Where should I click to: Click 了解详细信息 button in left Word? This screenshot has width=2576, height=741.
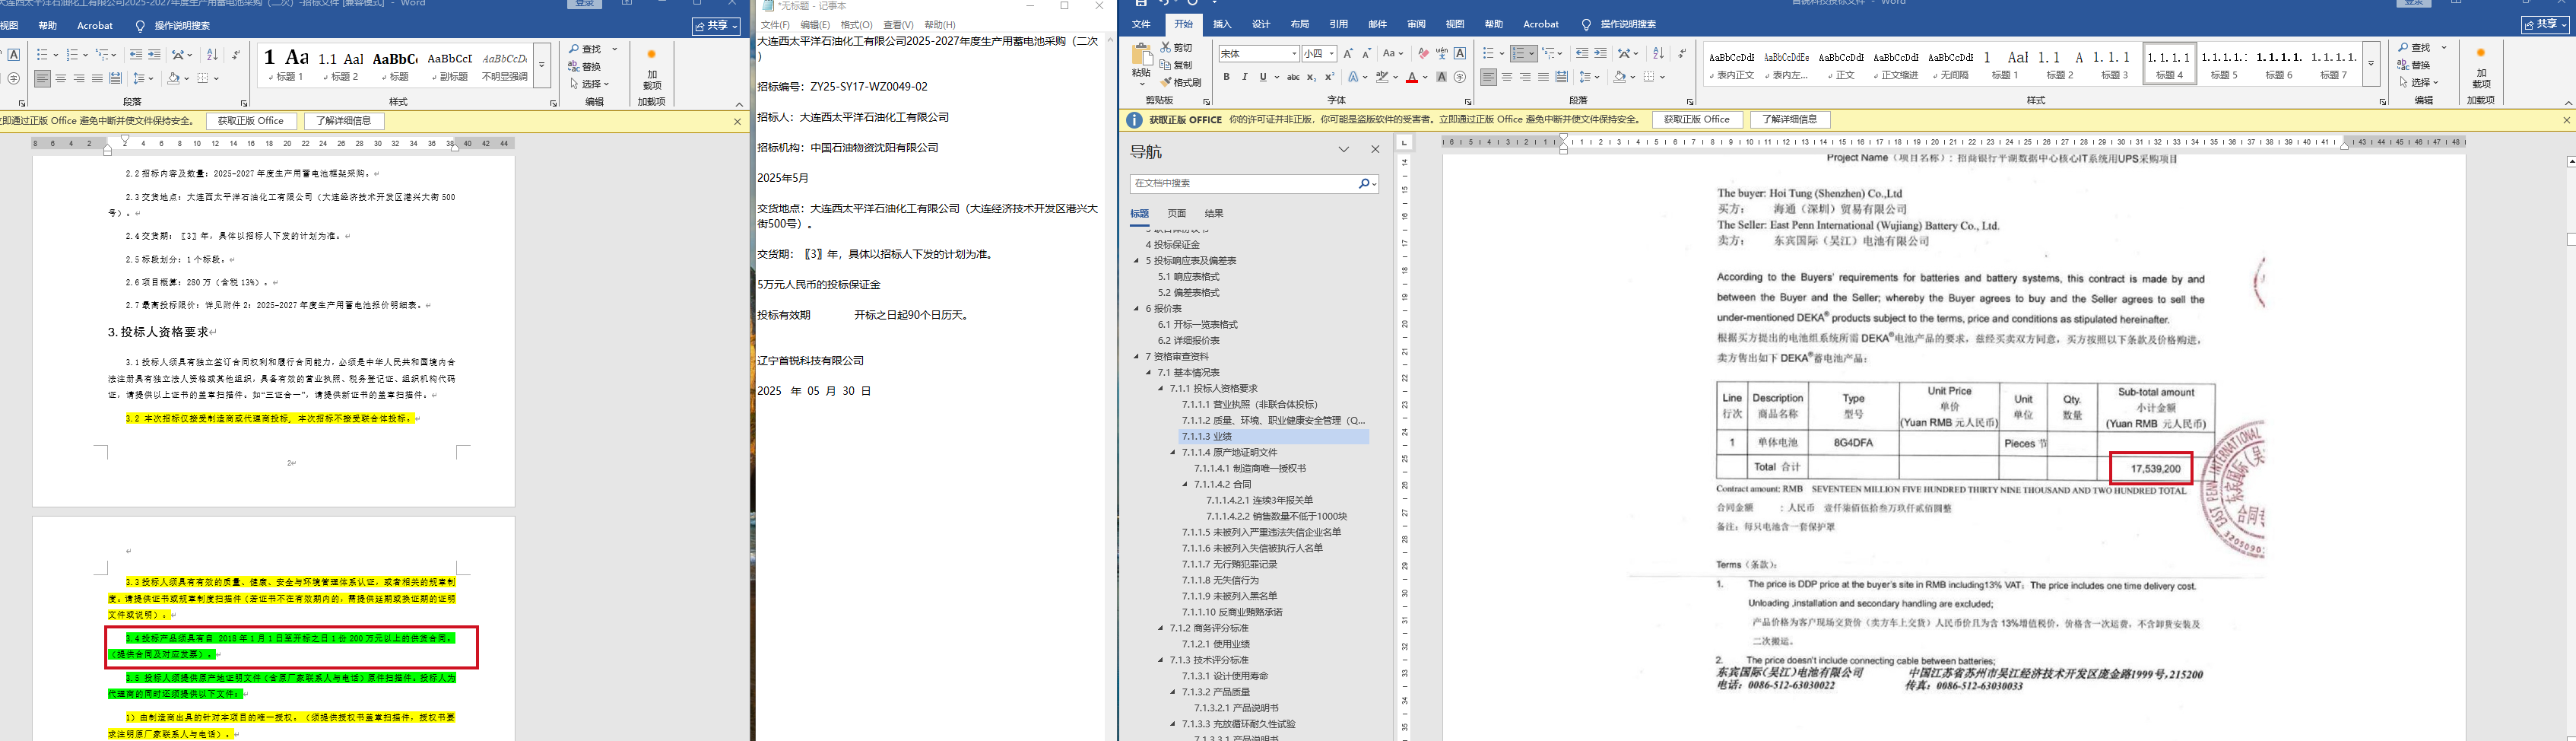tap(344, 121)
